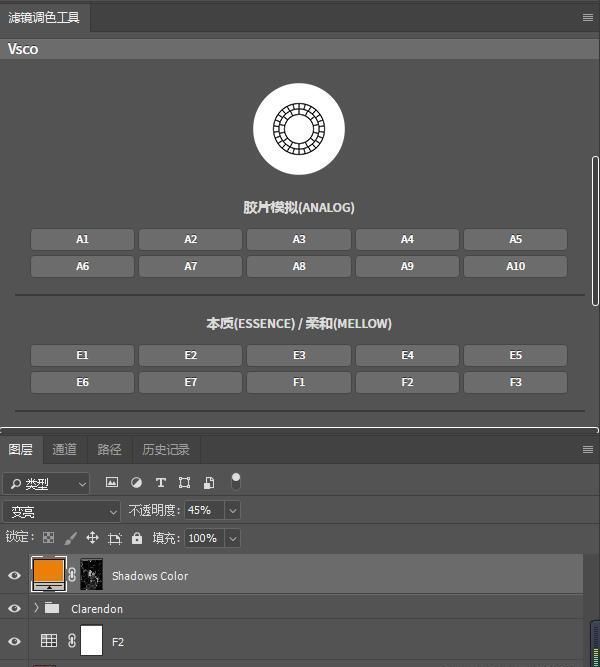
Task: Apply the A4 filter
Action: tap(407, 239)
